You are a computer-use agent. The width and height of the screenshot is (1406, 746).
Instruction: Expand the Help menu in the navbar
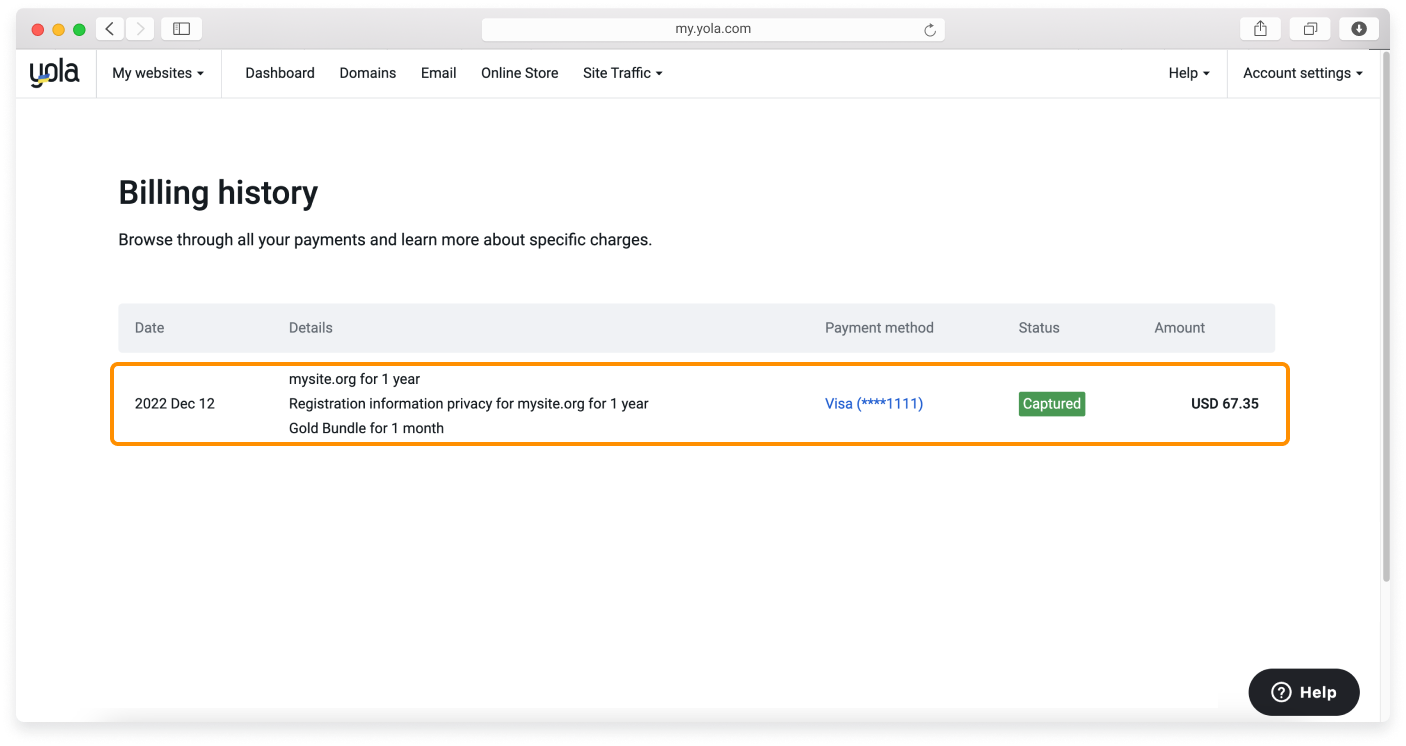pyautogui.click(x=1188, y=72)
